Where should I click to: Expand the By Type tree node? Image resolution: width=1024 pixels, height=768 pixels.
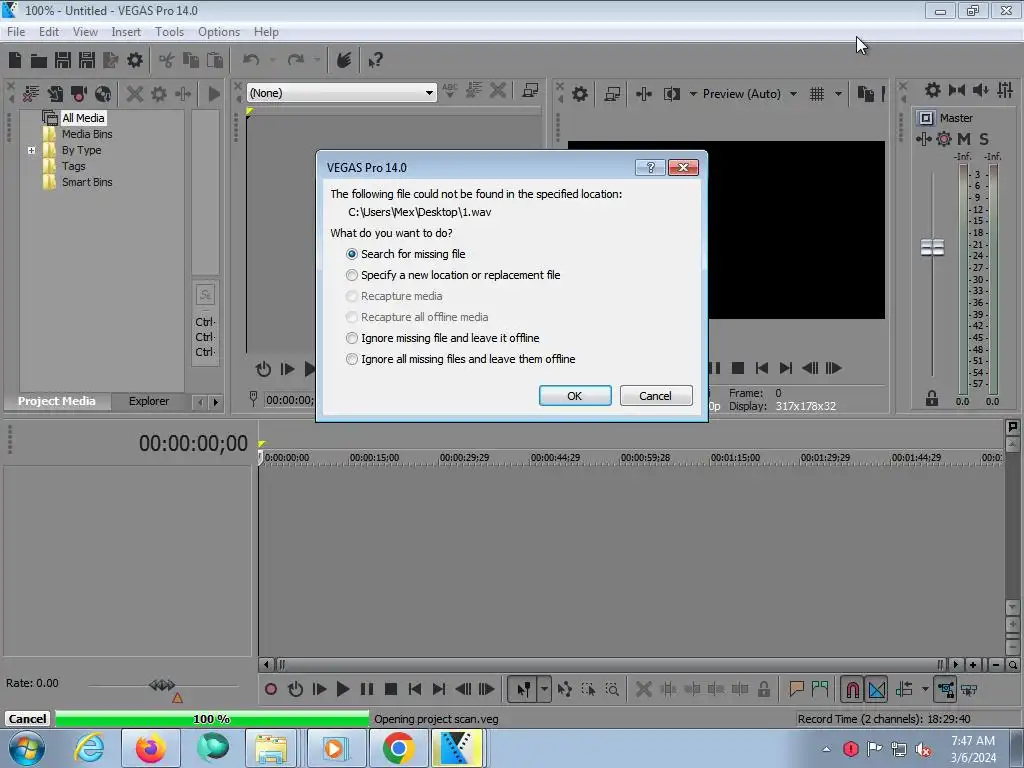click(x=31, y=150)
